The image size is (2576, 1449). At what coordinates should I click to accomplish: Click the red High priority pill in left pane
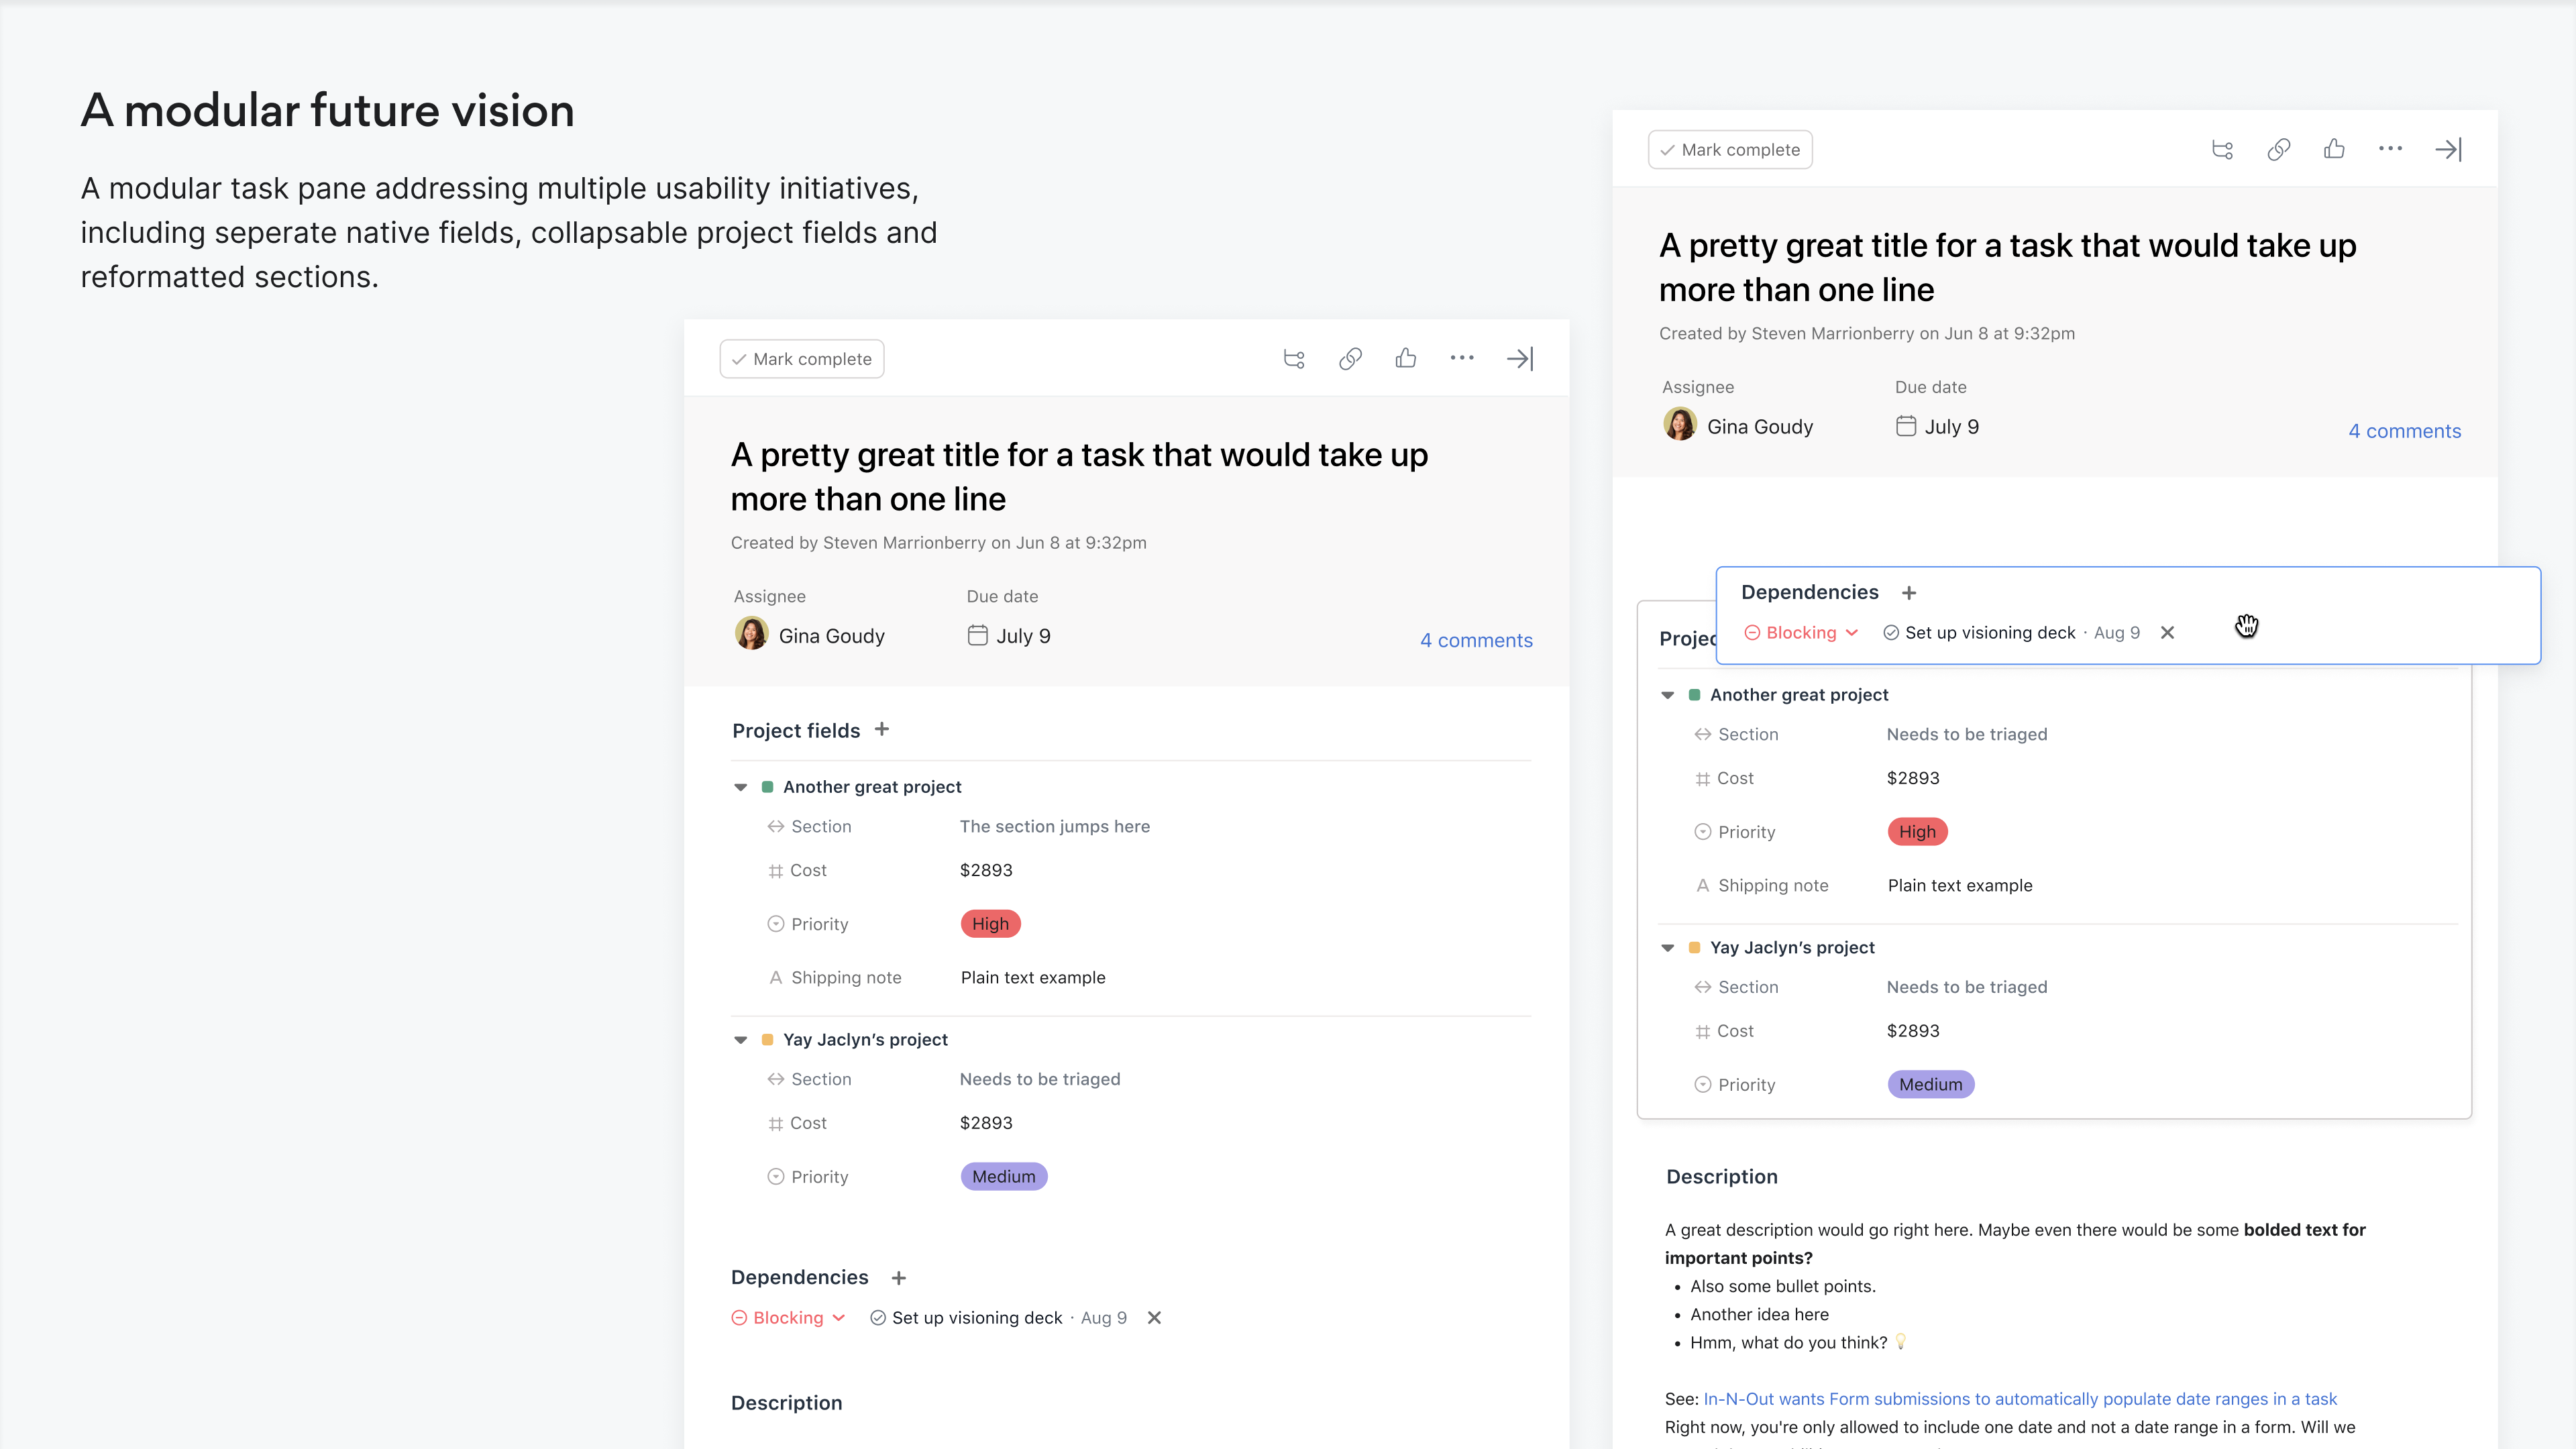click(990, 924)
